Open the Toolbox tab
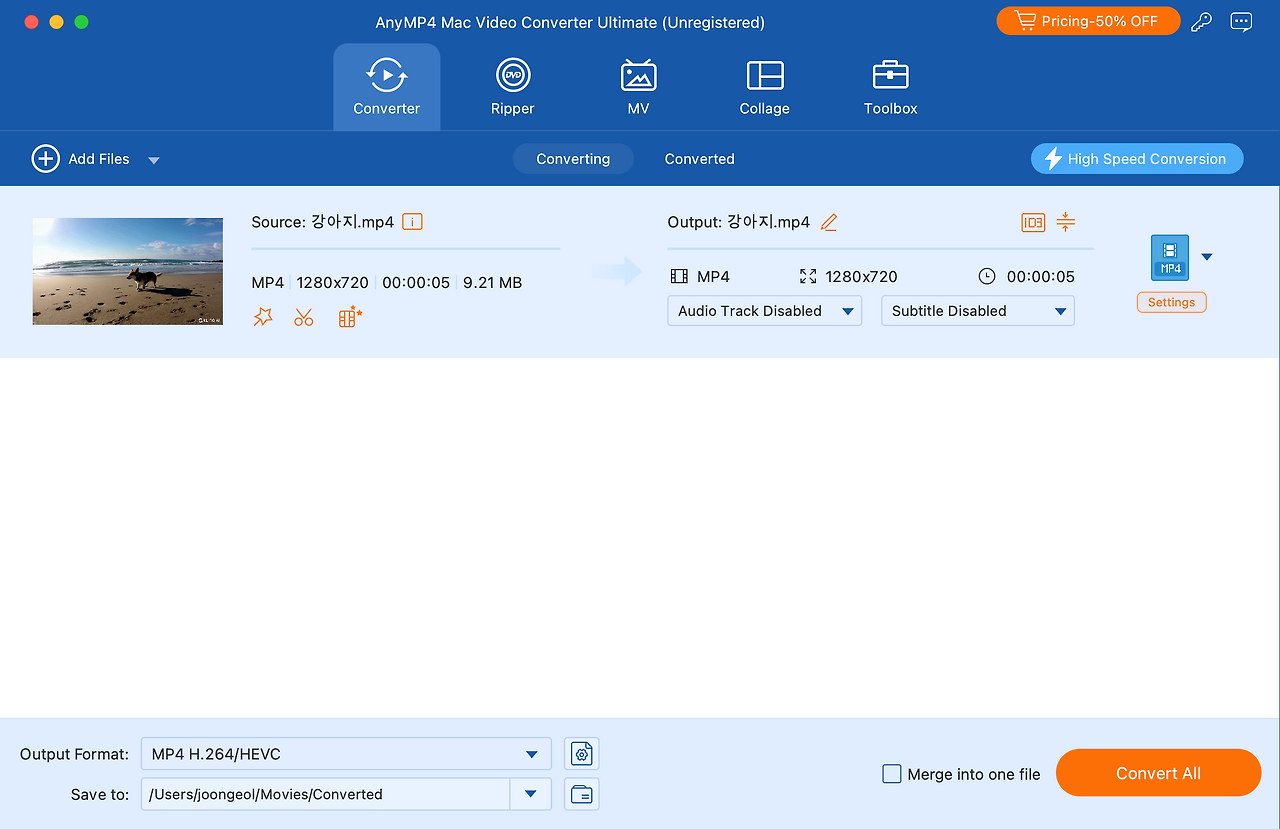 tap(890, 87)
